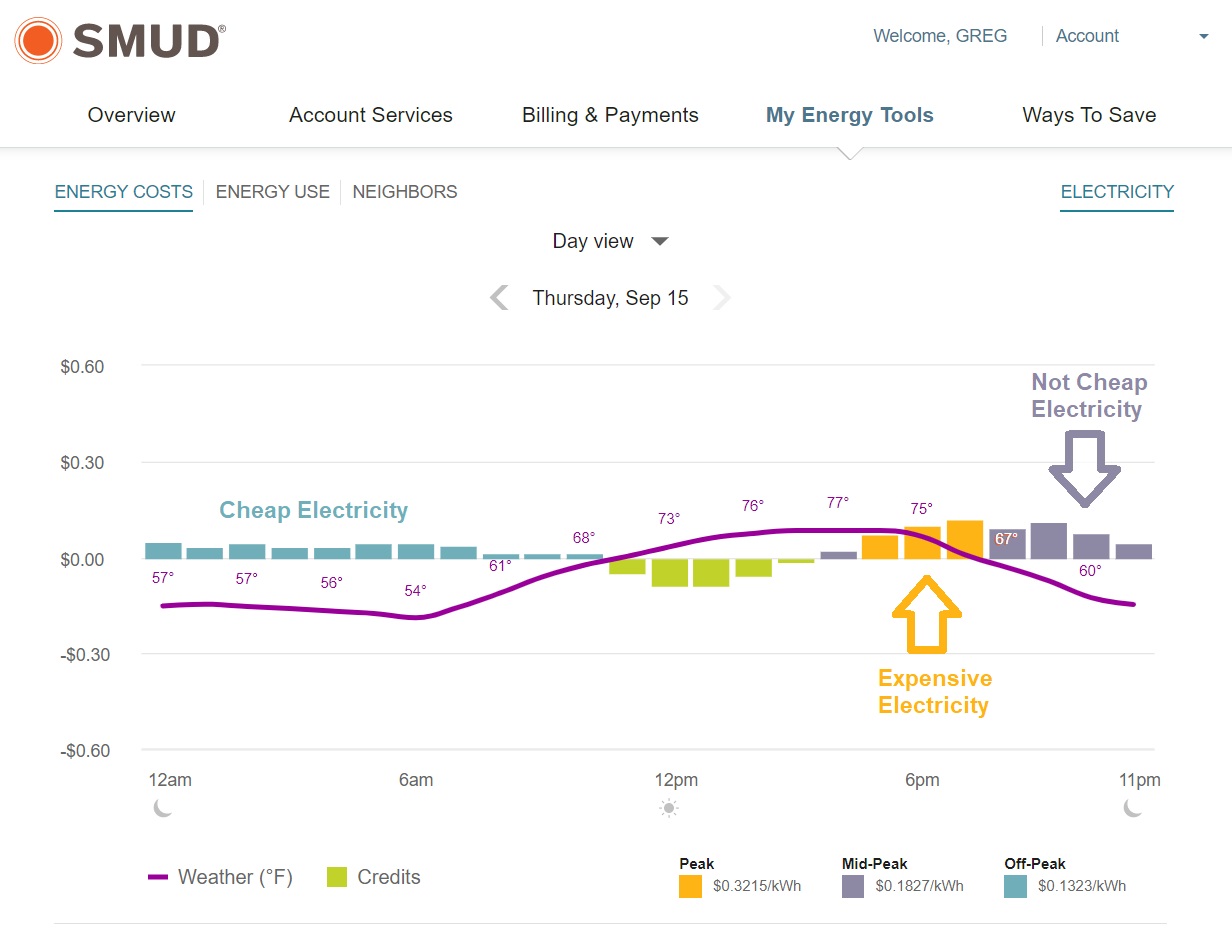Click the sun icon below 12pm
1232x932 pixels.
click(669, 808)
